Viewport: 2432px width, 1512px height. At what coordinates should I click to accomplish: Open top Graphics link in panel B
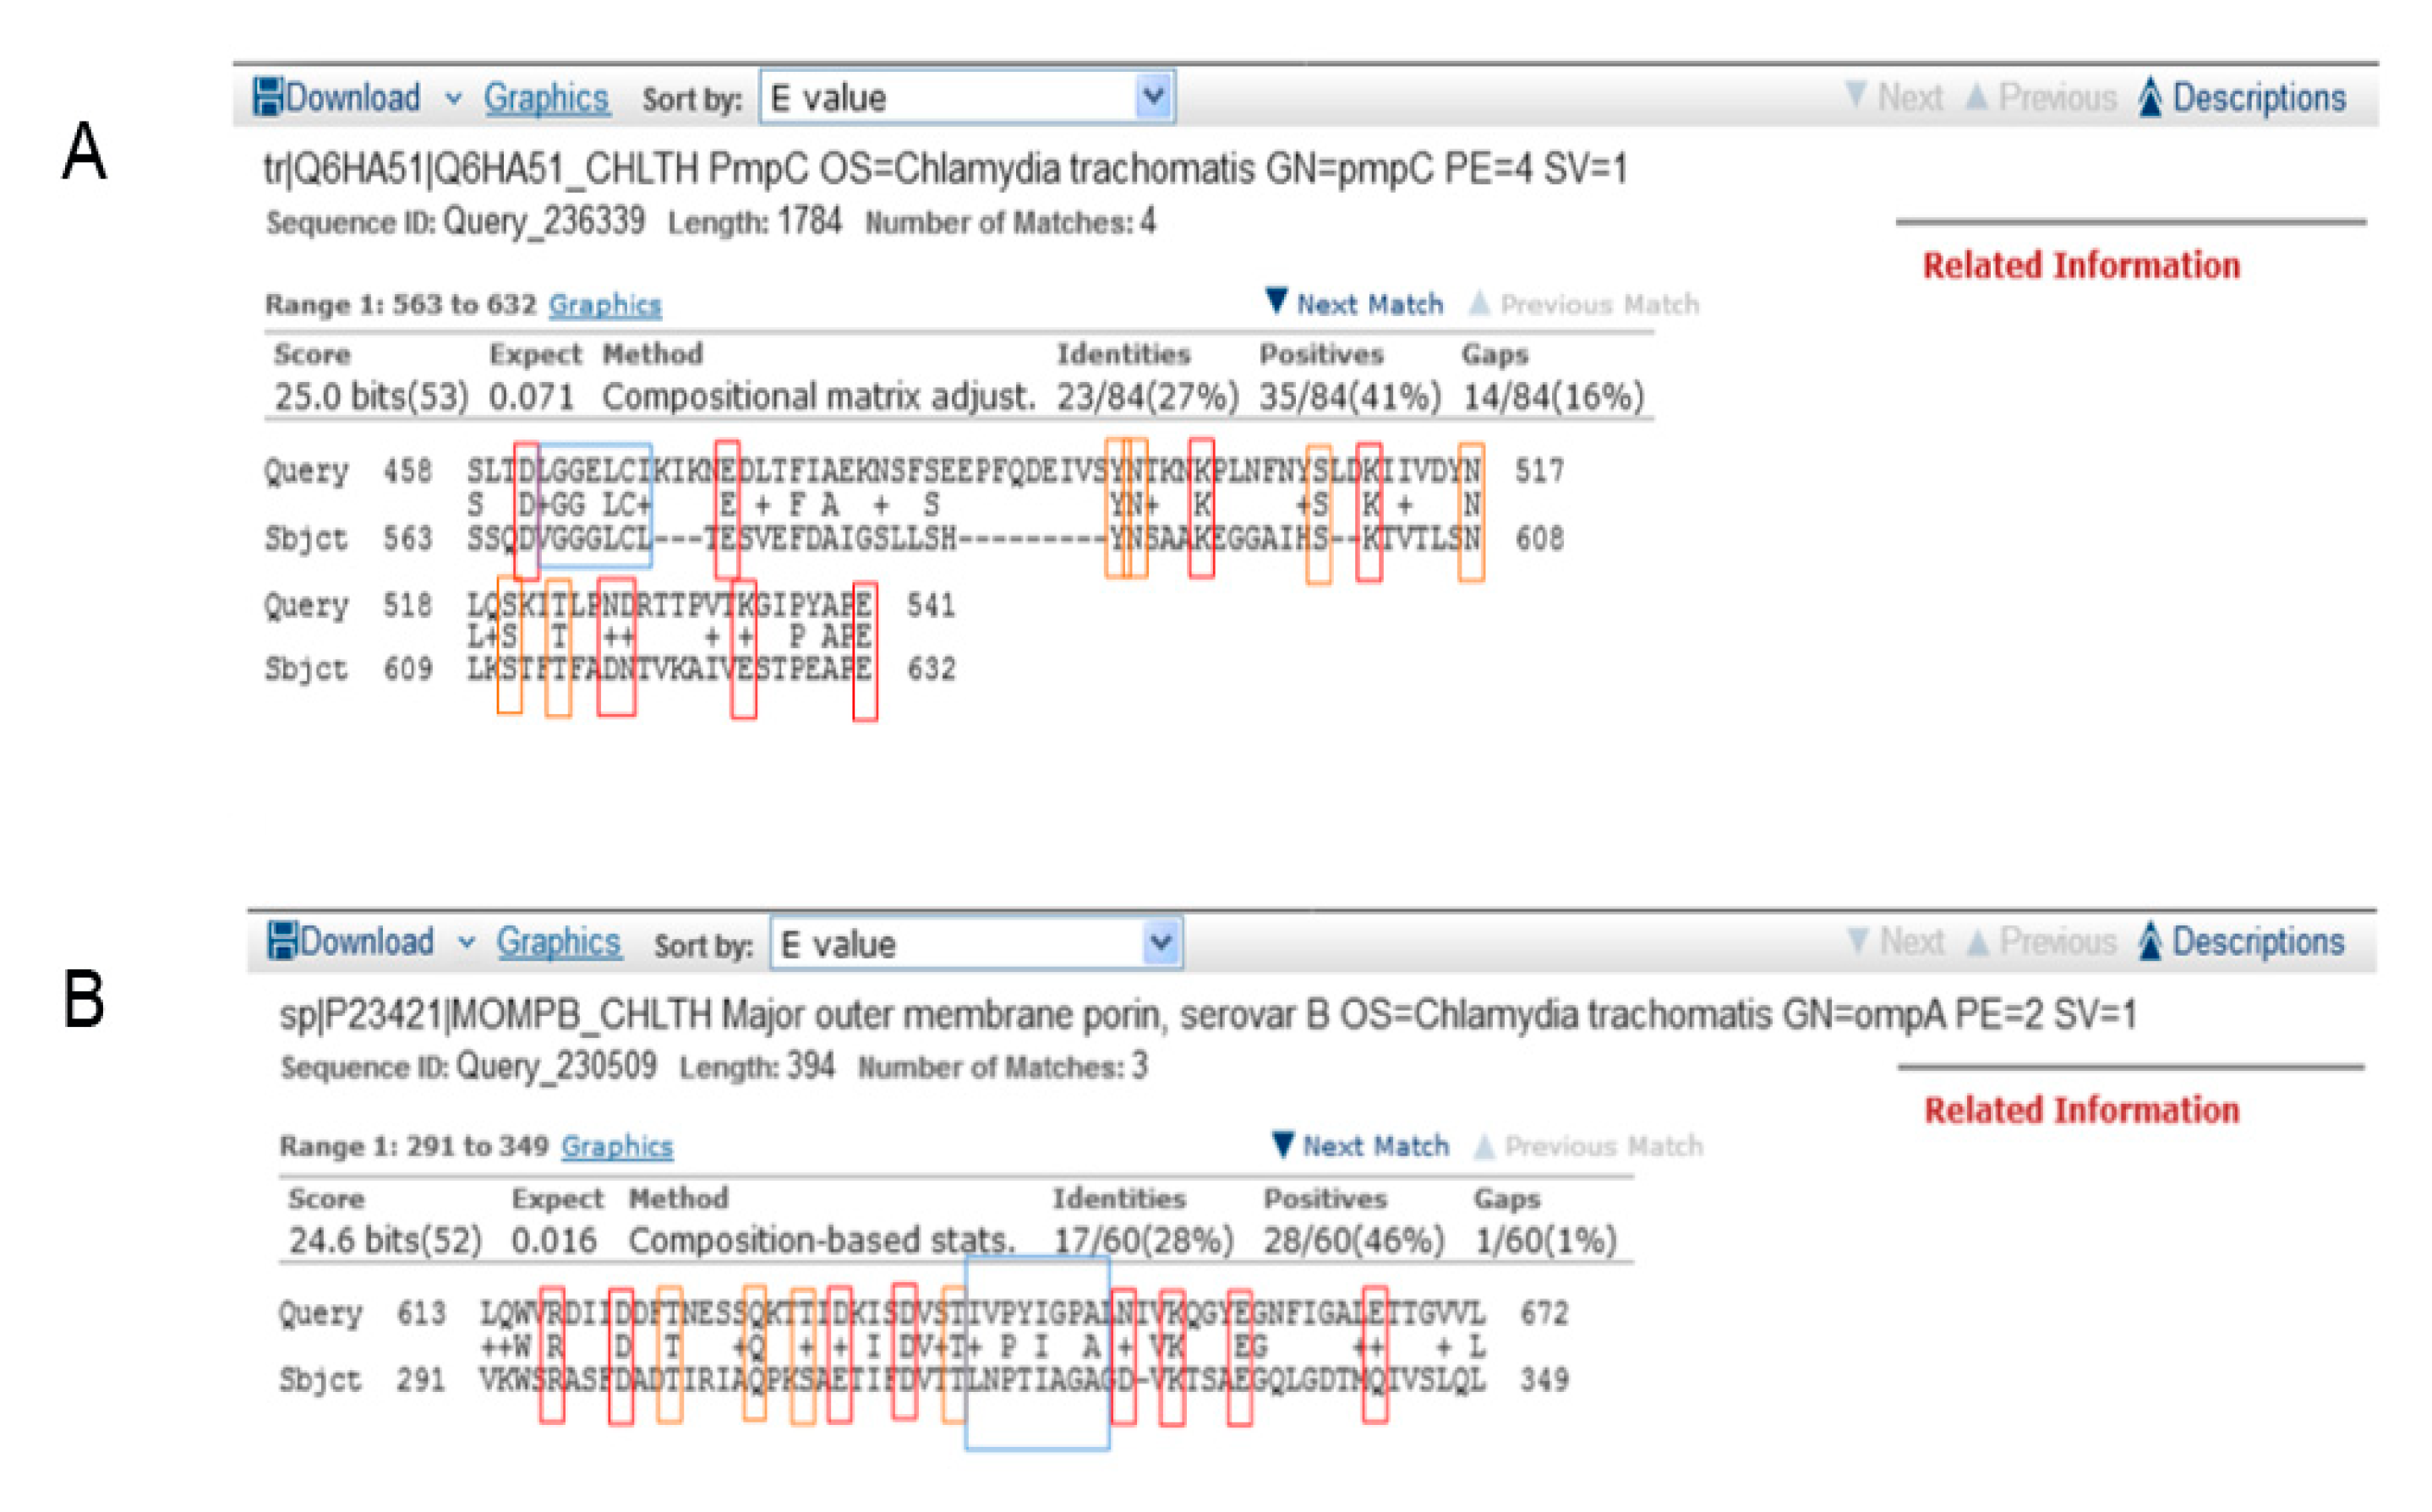[x=559, y=942]
